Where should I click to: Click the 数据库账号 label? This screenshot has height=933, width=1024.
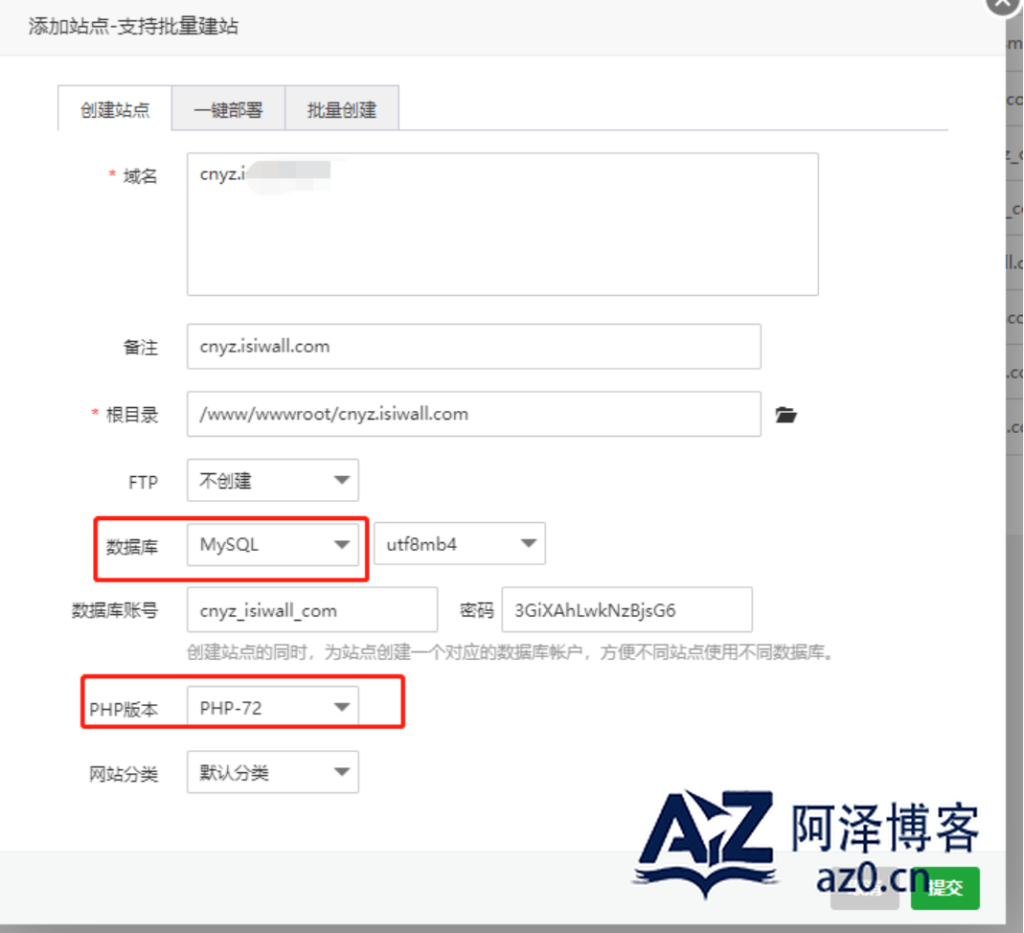click(x=115, y=610)
